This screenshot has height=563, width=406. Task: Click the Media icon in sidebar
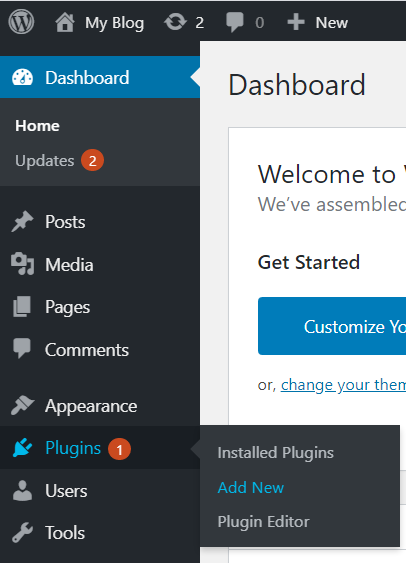22,264
